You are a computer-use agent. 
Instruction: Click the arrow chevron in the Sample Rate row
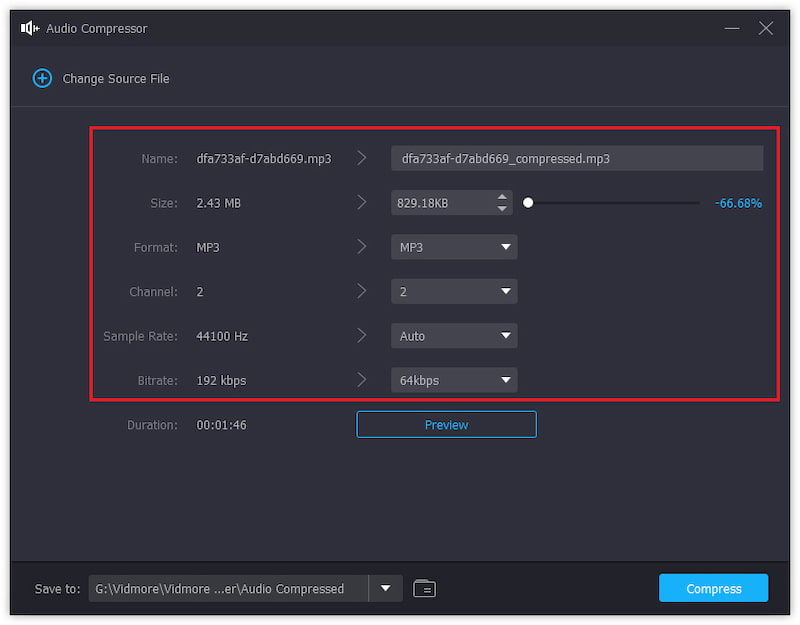(x=362, y=336)
